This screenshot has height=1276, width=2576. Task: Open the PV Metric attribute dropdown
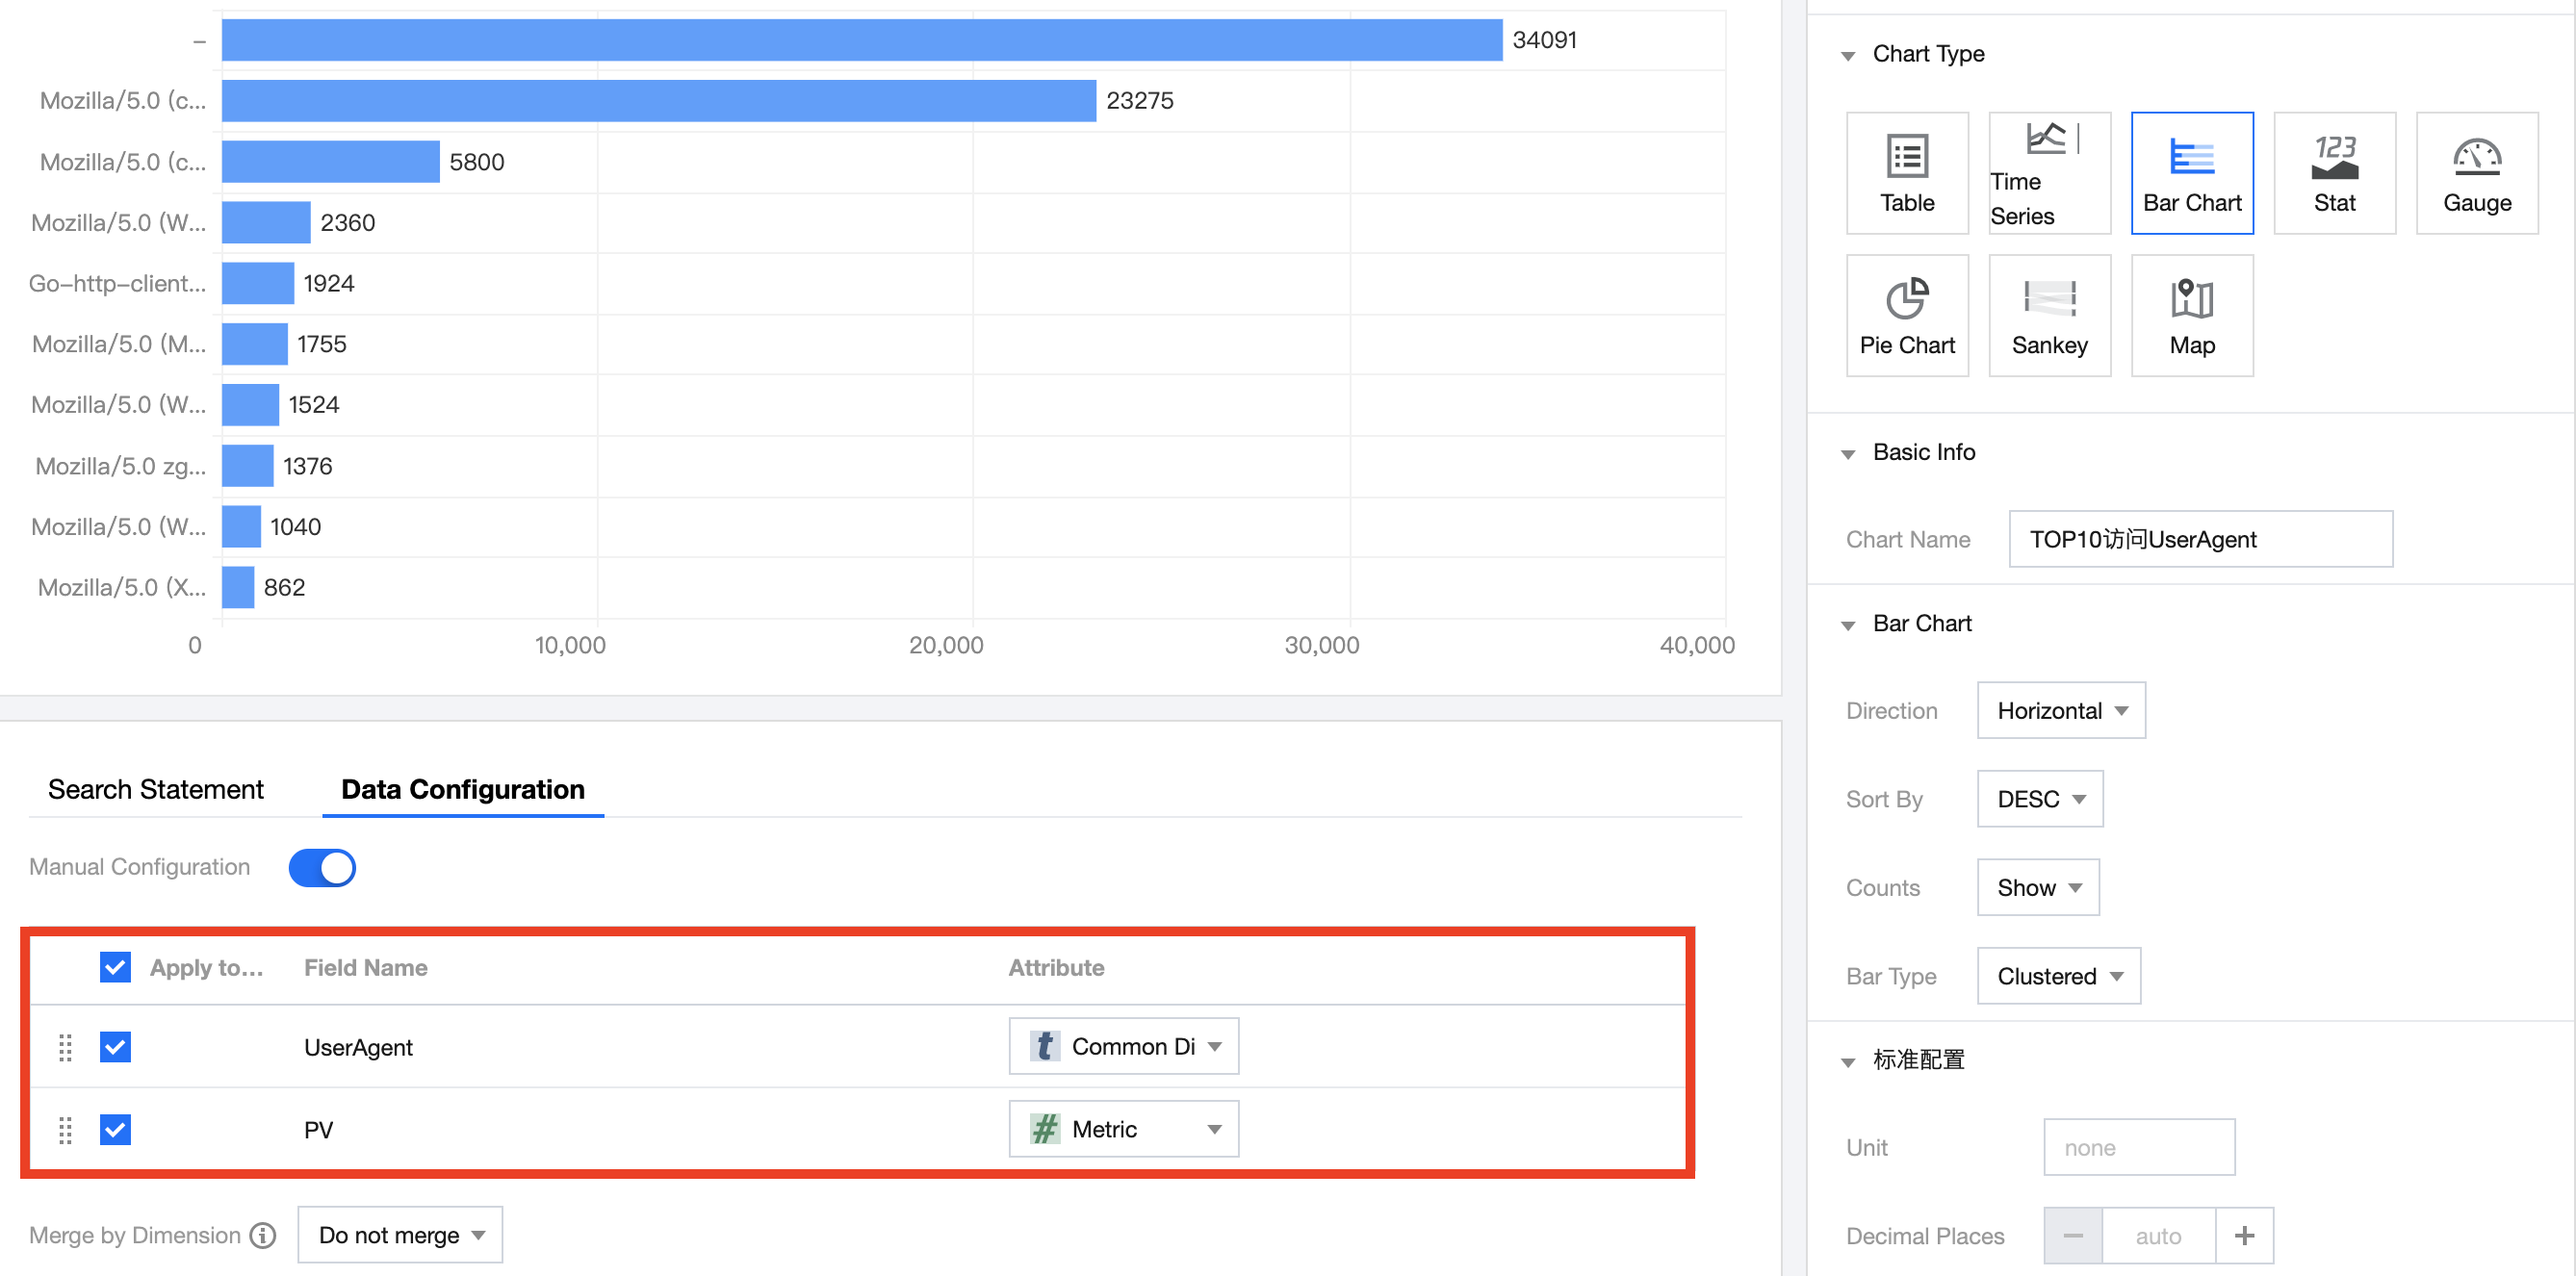click(x=1123, y=1129)
